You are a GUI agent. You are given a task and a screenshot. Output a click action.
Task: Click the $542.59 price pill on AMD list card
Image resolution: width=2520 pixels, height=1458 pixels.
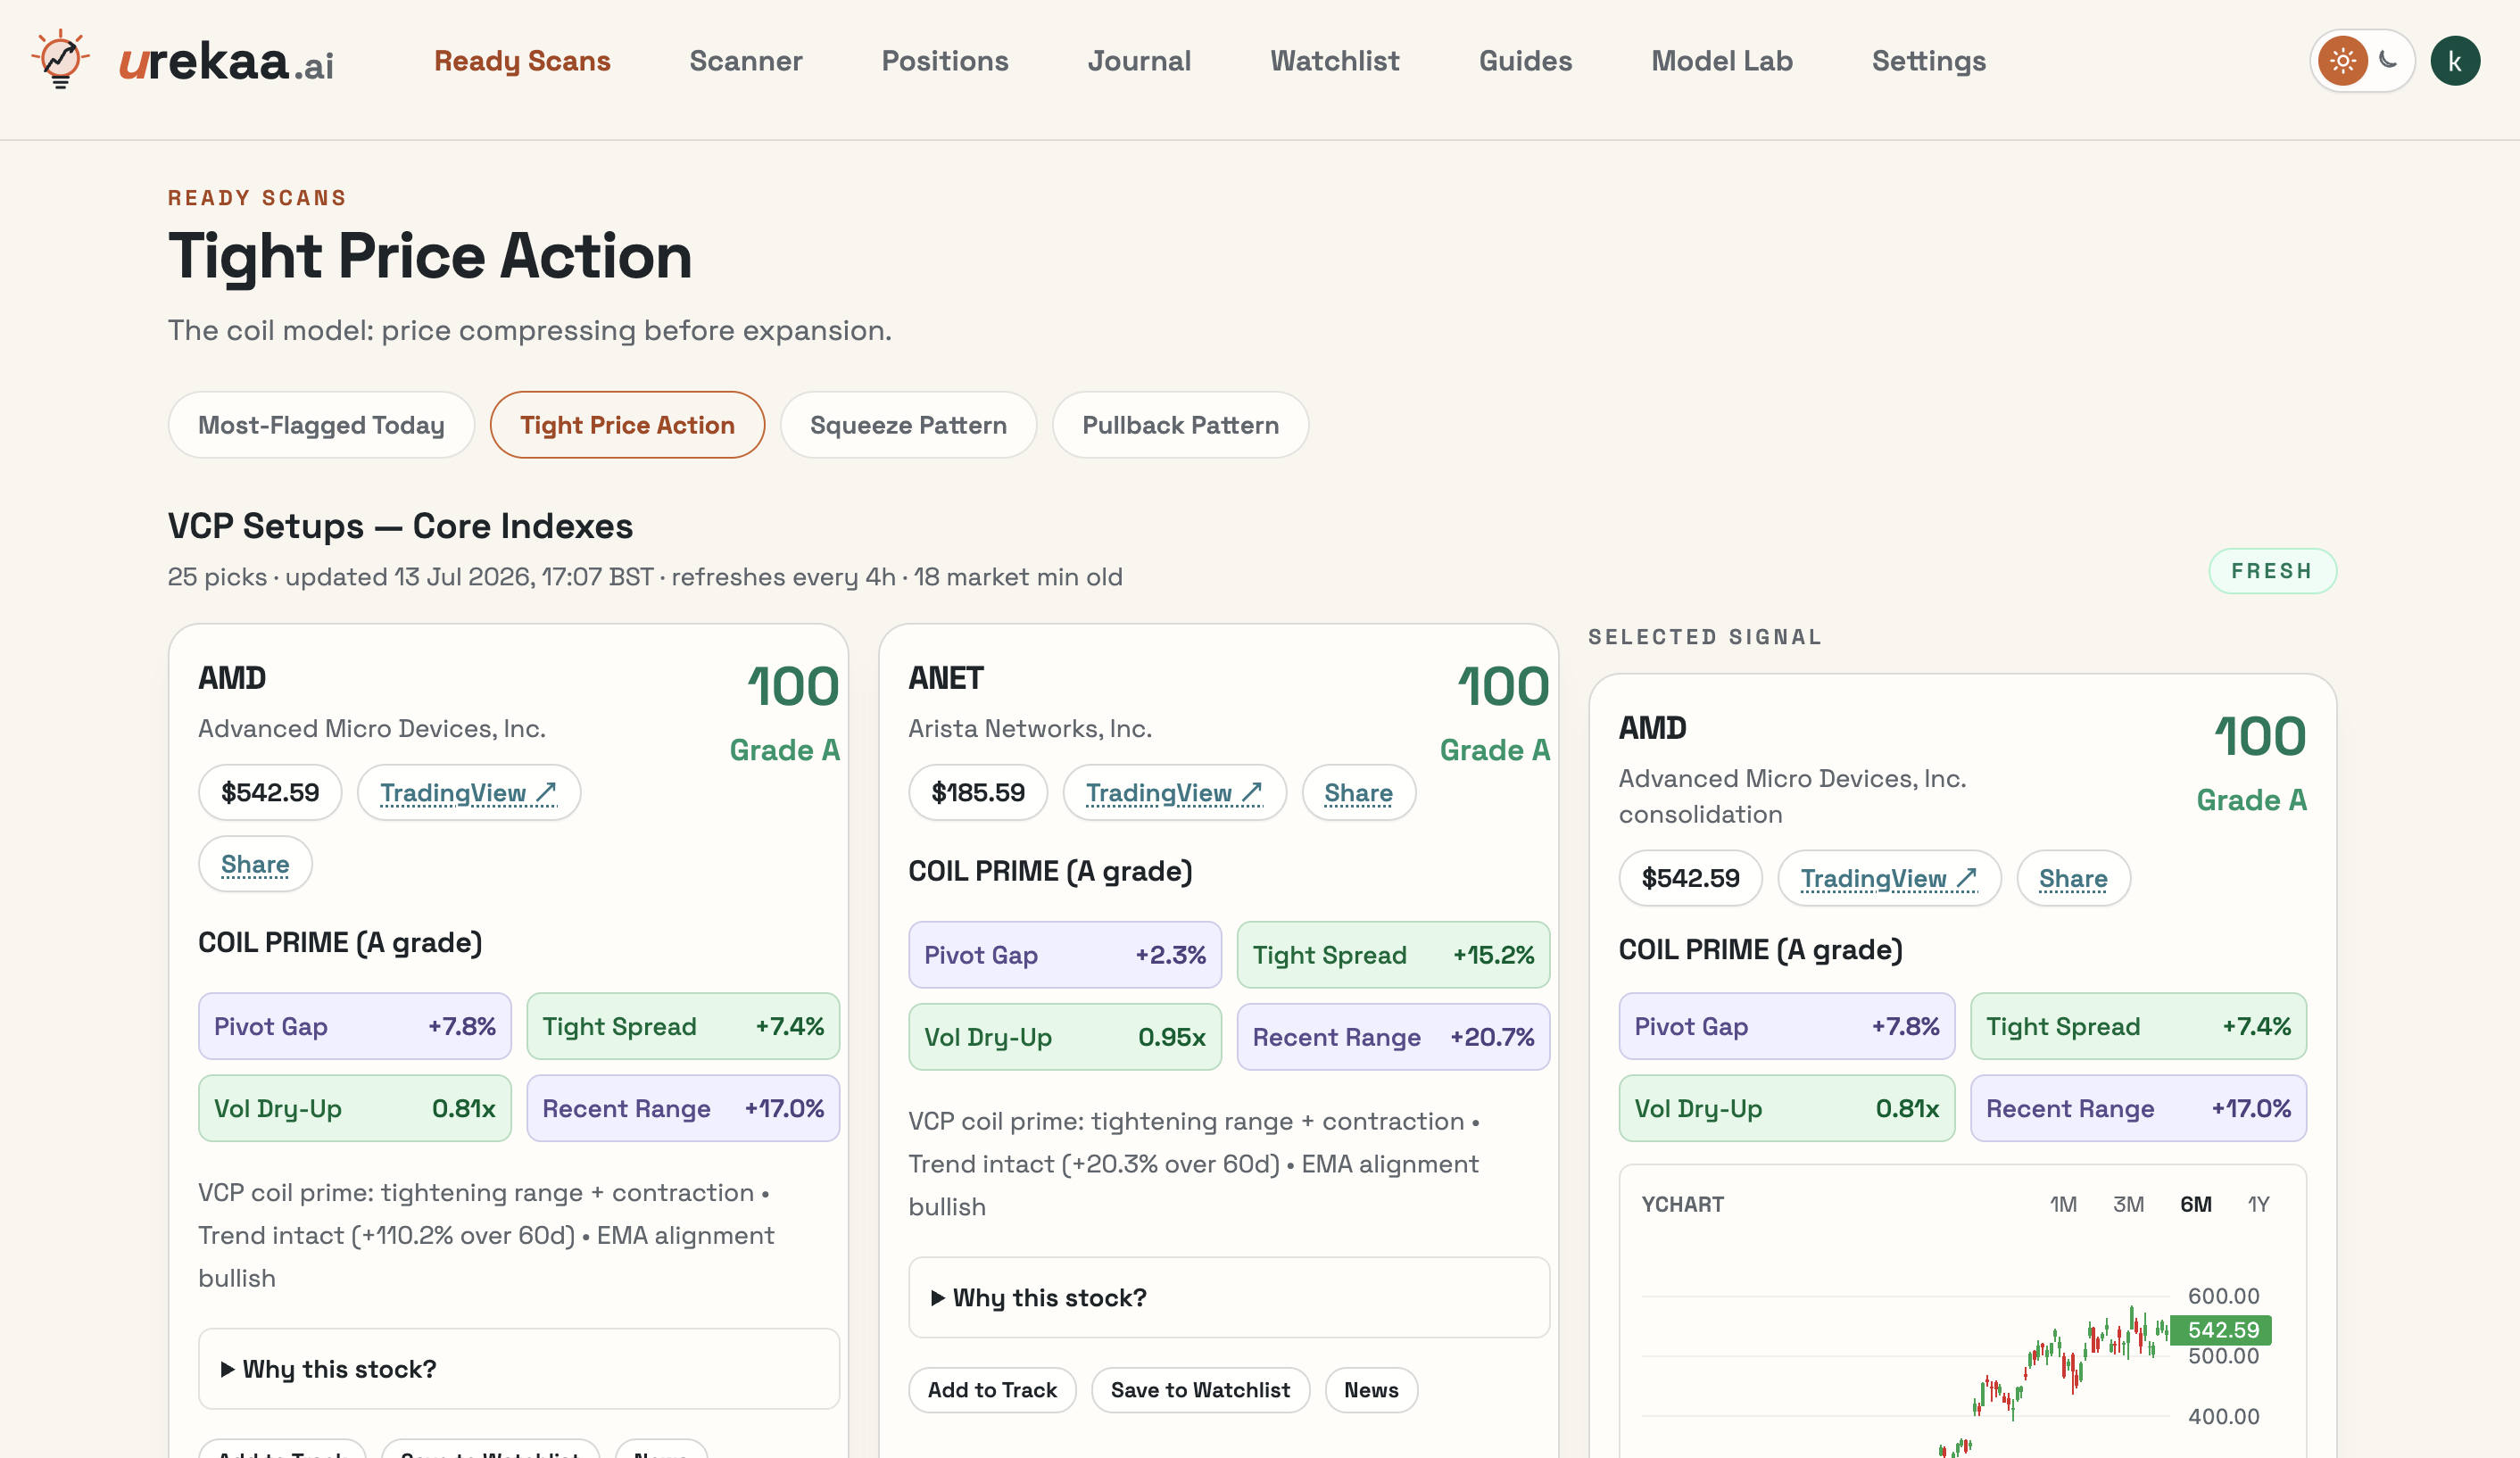click(270, 793)
